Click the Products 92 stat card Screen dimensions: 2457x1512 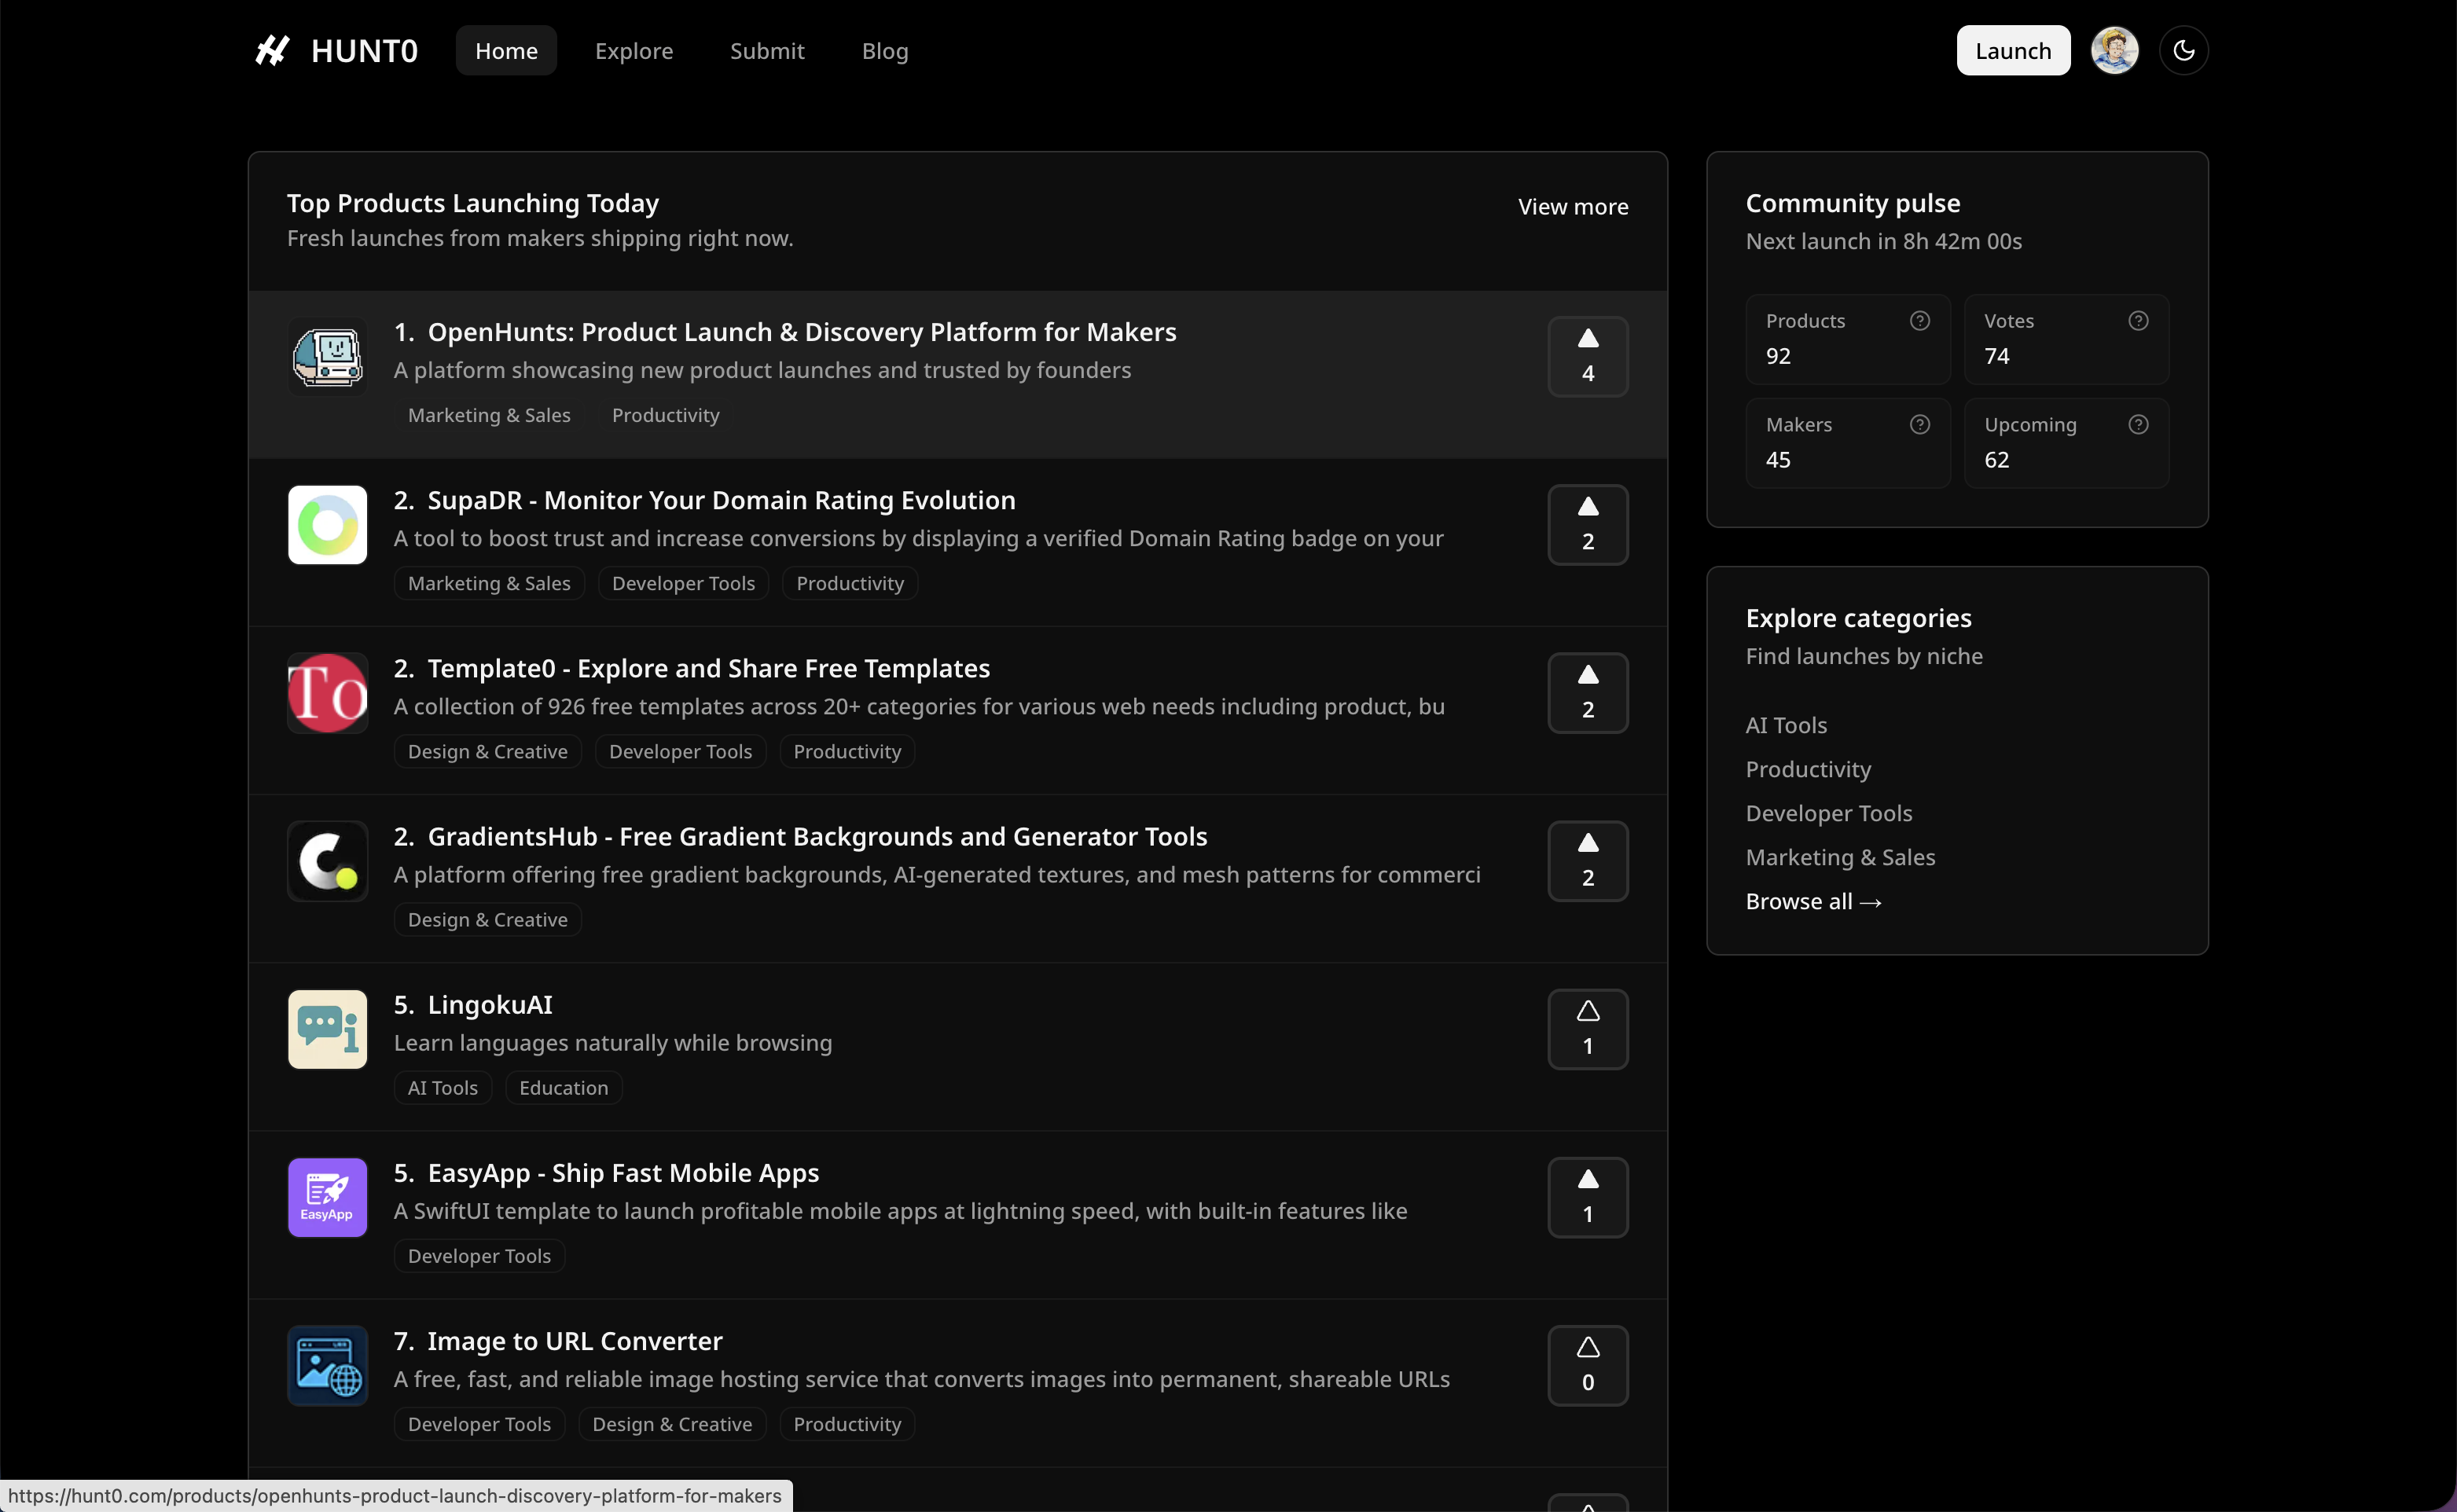tap(1847, 339)
